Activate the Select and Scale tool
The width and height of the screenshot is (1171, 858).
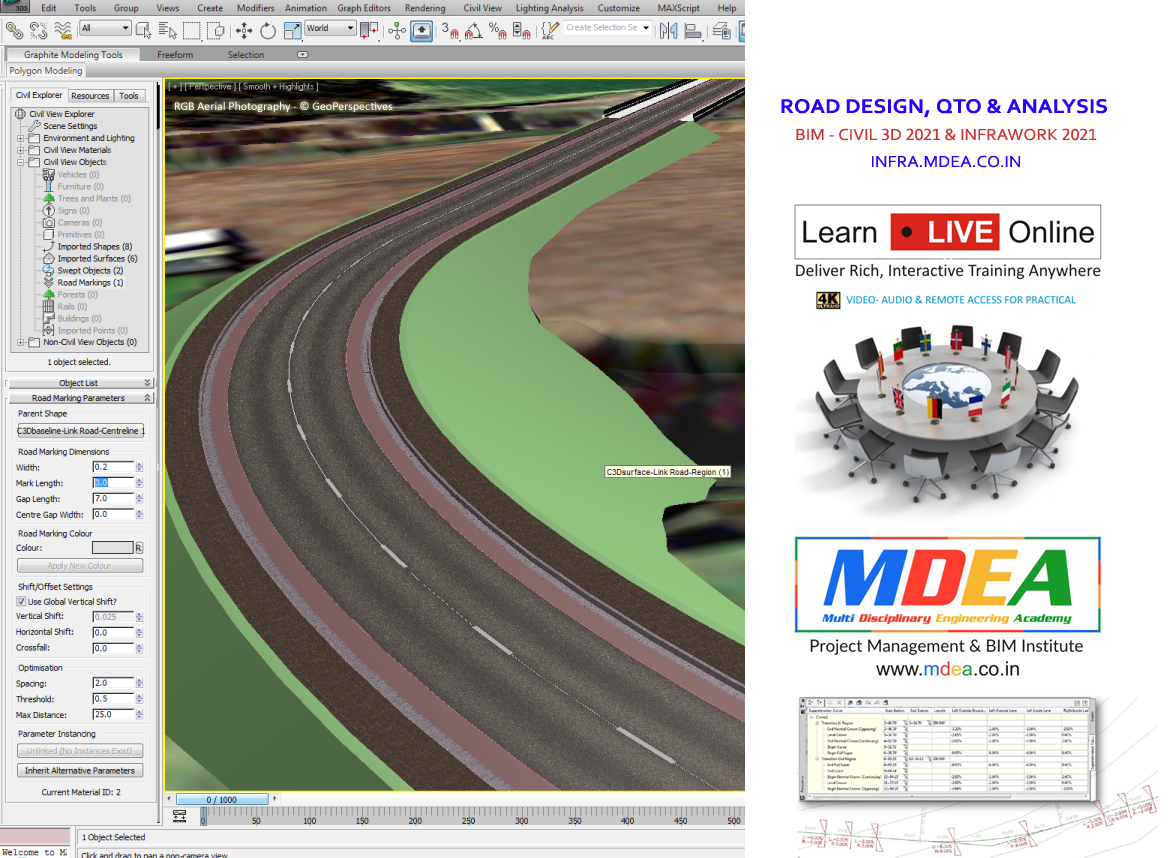click(292, 31)
